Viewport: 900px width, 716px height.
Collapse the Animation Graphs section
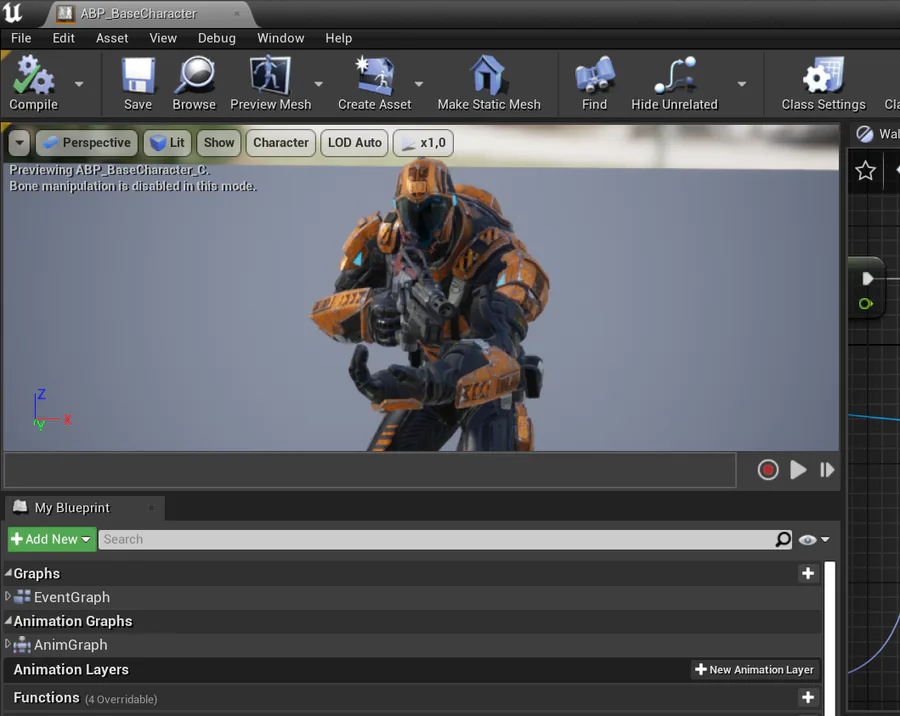[x=8, y=620]
